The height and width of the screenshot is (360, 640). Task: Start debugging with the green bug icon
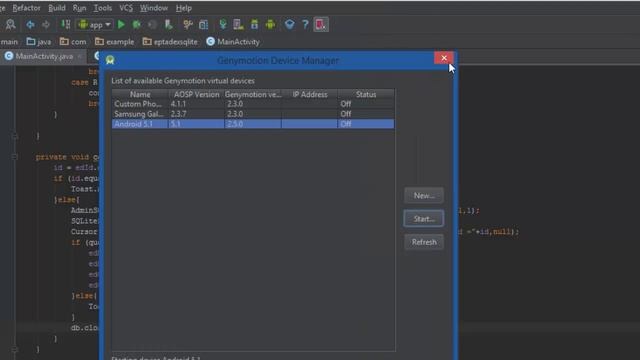[x=137, y=25]
